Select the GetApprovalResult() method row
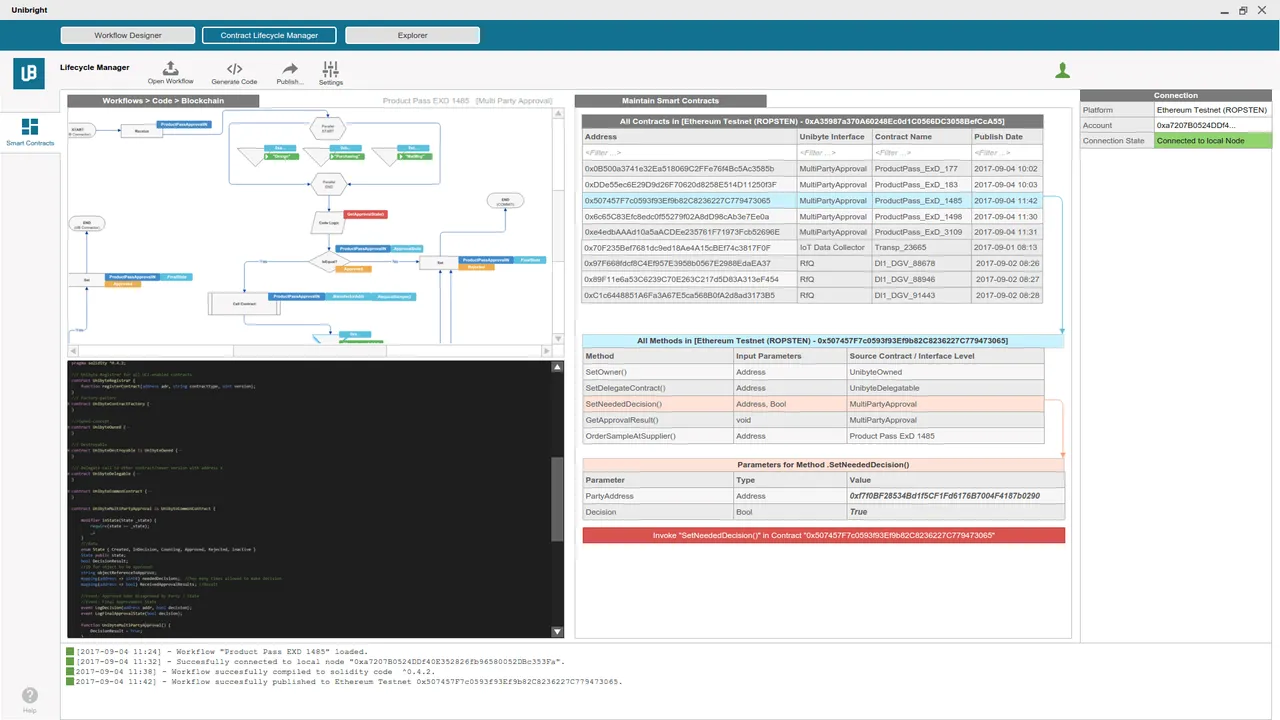This screenshot has width=1280, height=720. tap(812, 420)
